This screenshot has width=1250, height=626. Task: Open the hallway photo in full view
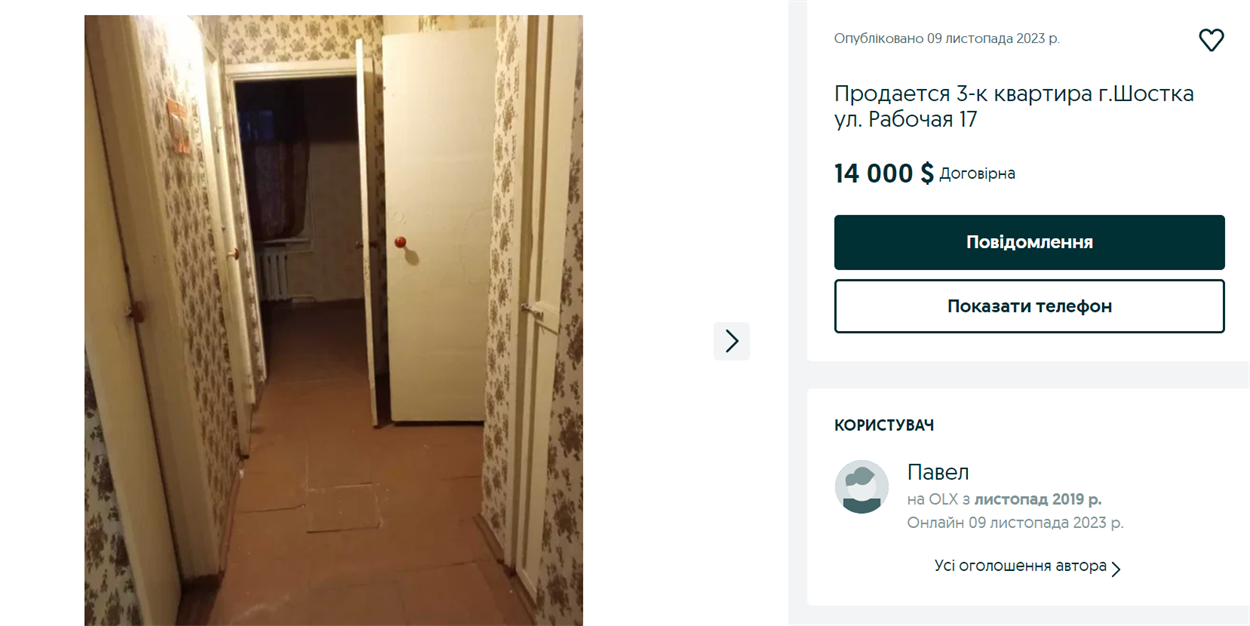pos(333,320)
